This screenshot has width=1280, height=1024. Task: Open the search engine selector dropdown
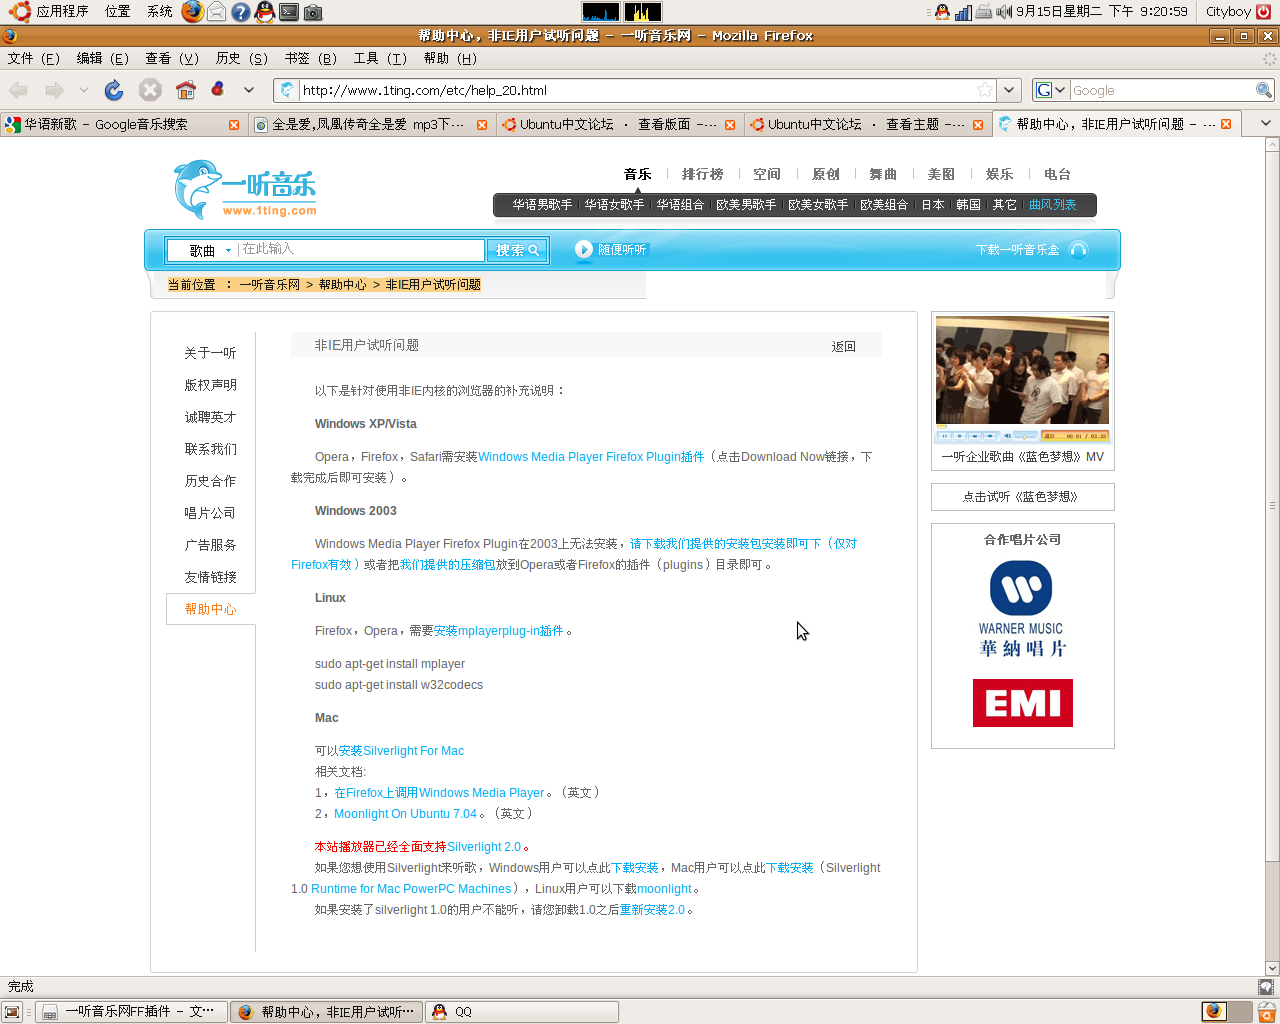click(1050, 90)
